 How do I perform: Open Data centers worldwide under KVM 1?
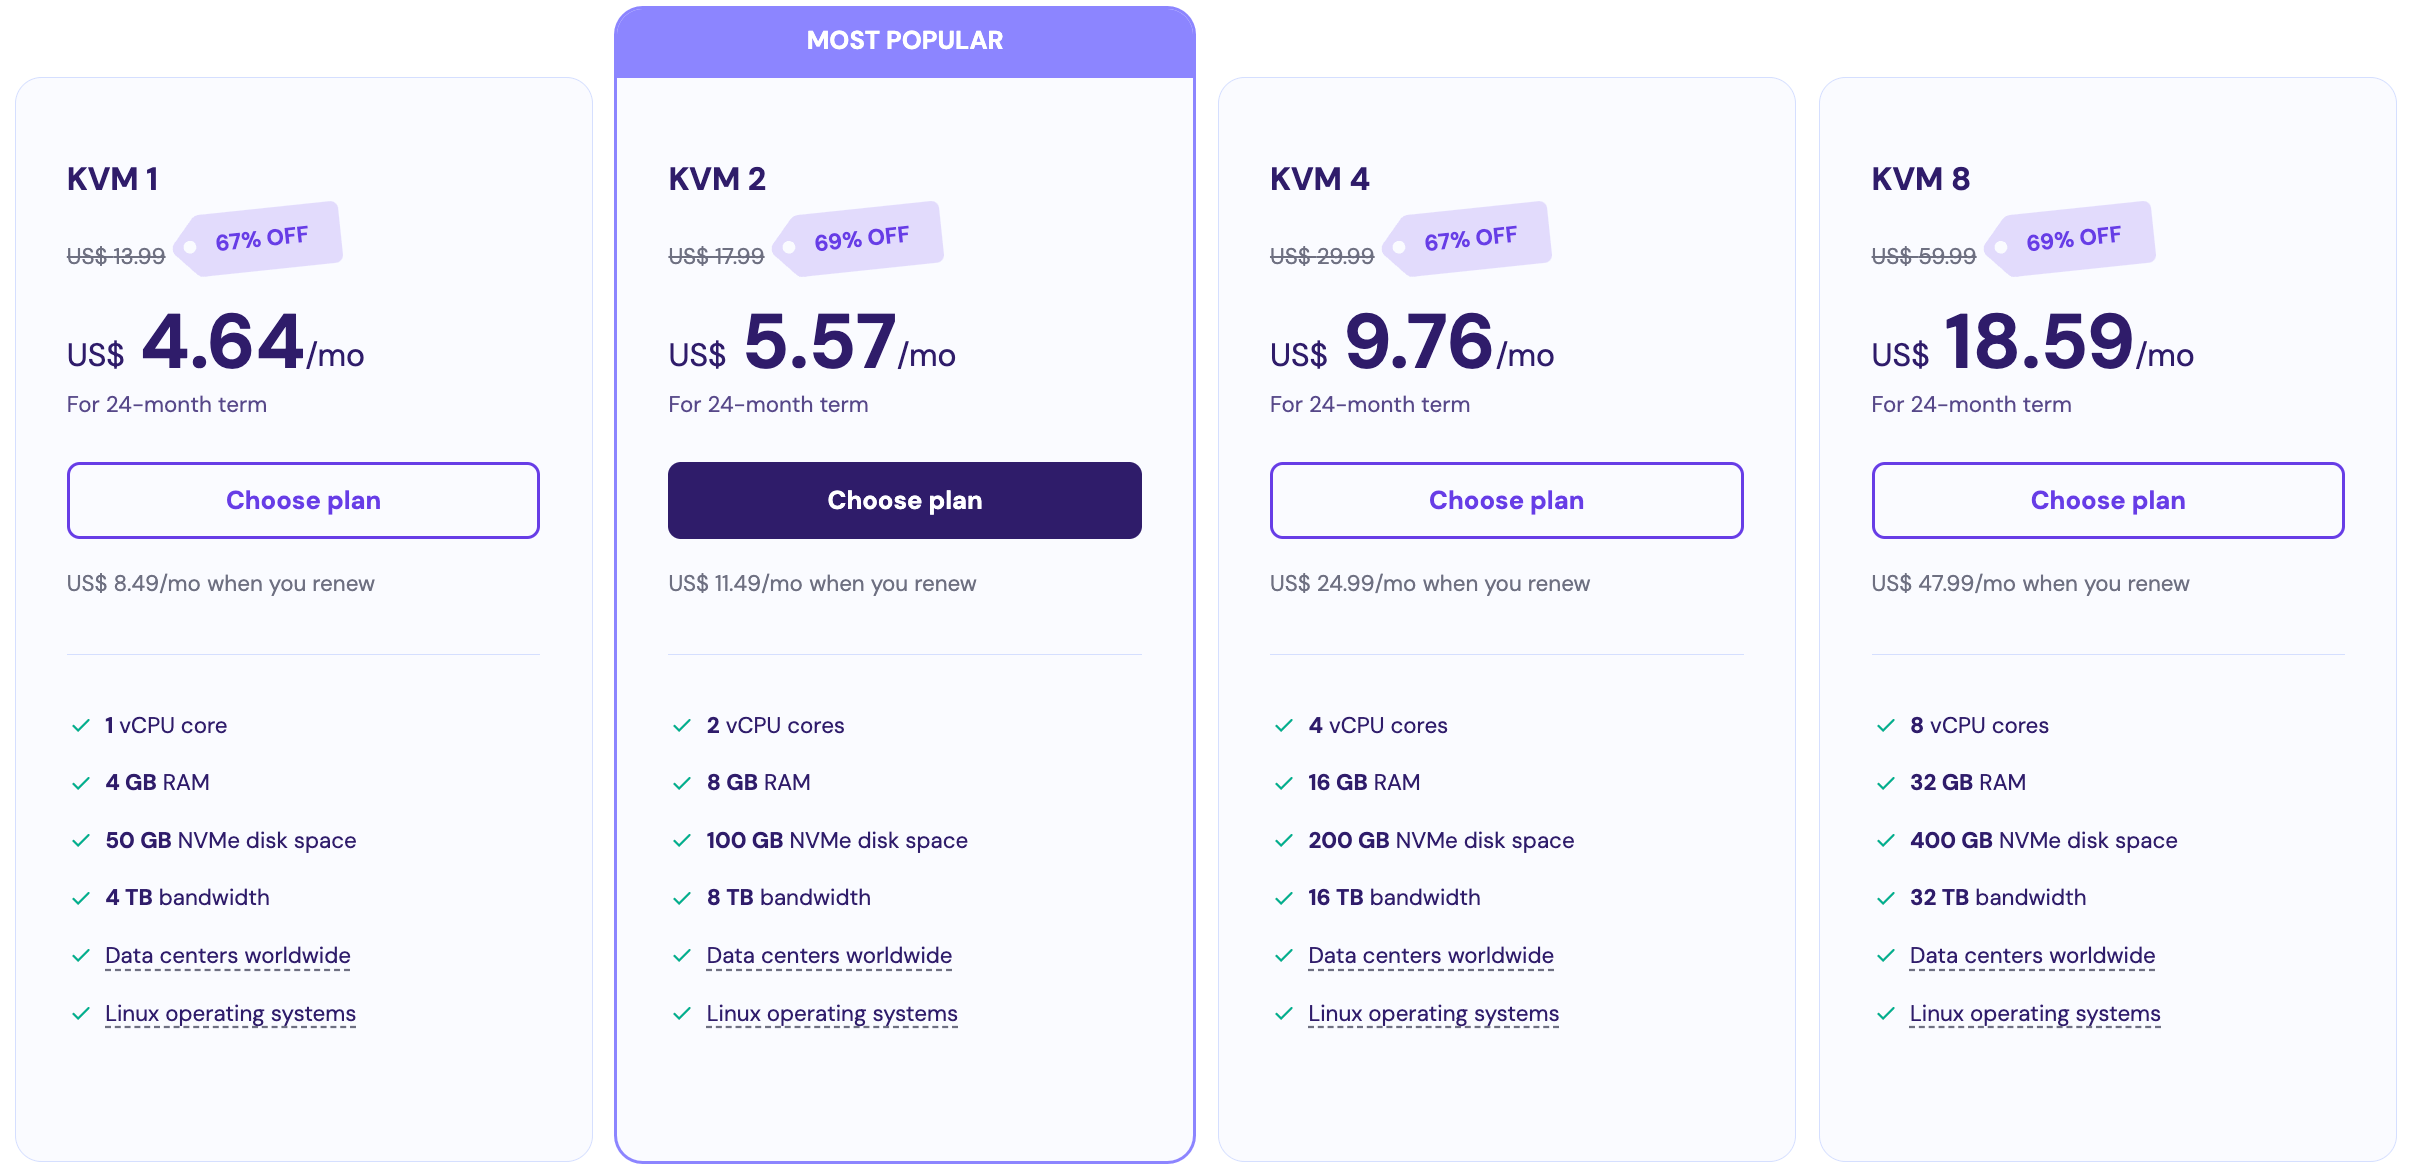[x=226, y=955]
